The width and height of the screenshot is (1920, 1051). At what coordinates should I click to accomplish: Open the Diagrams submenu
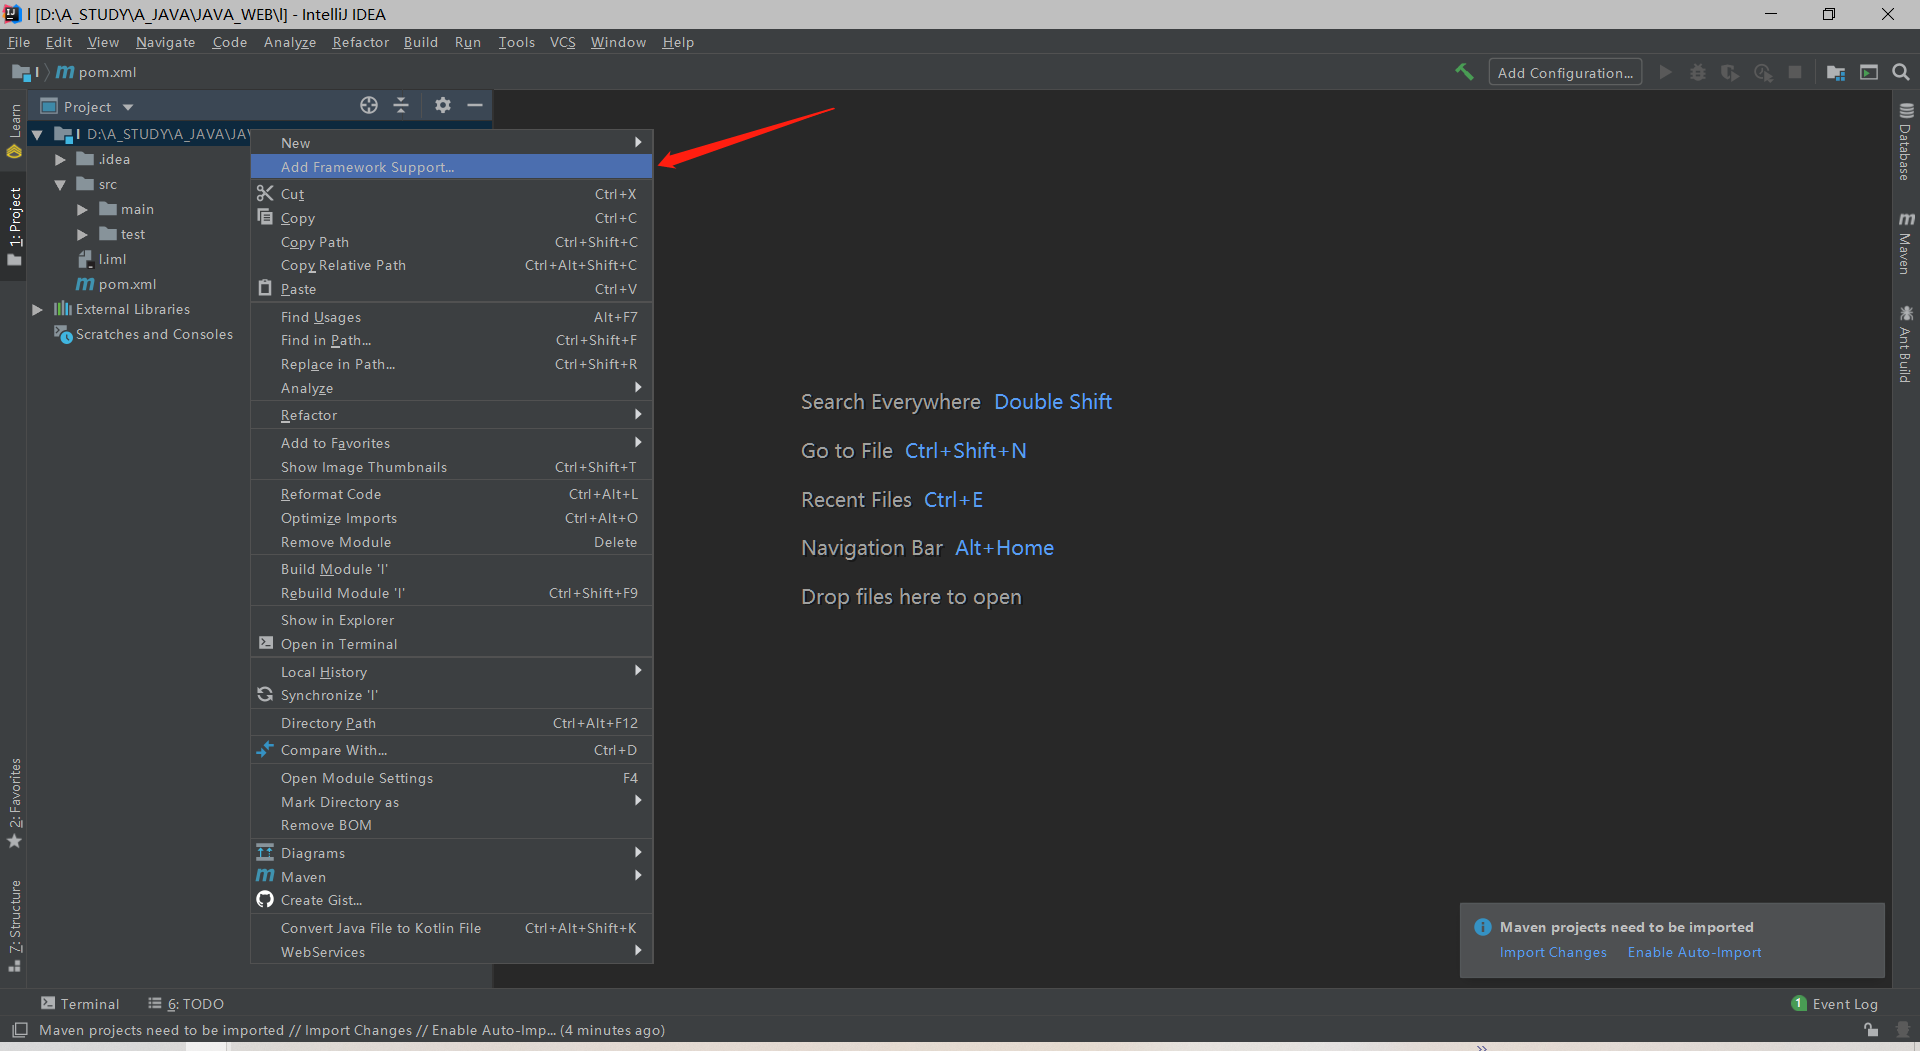pos(451,853)
